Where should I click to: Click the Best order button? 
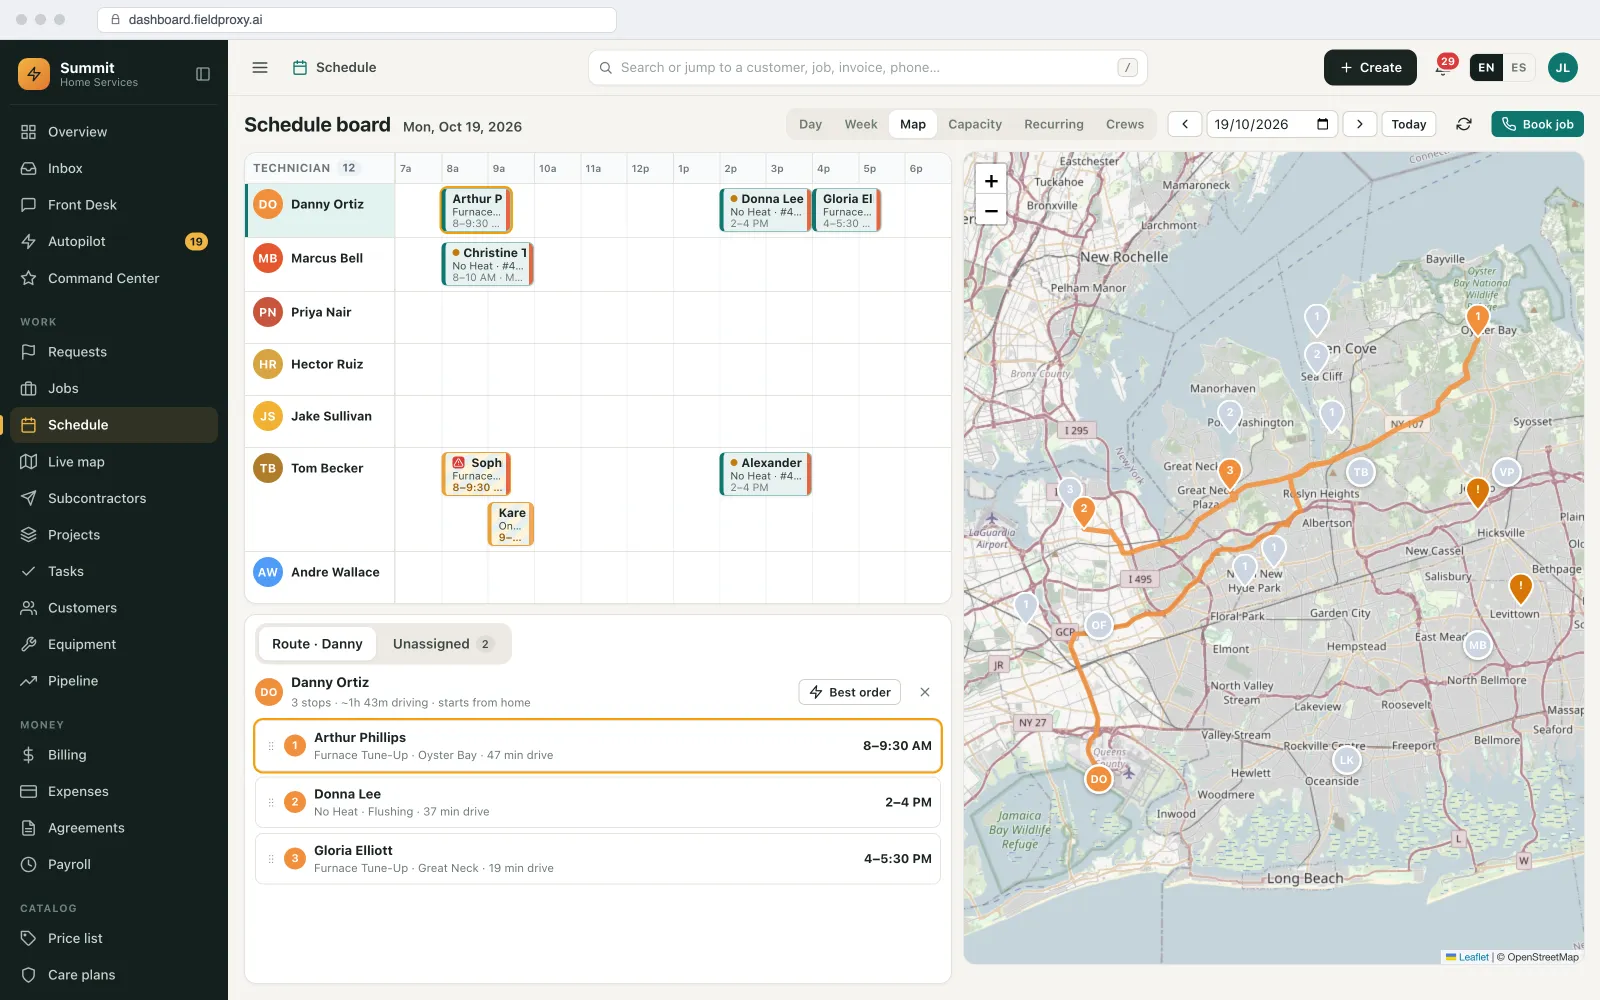point(850,692)
